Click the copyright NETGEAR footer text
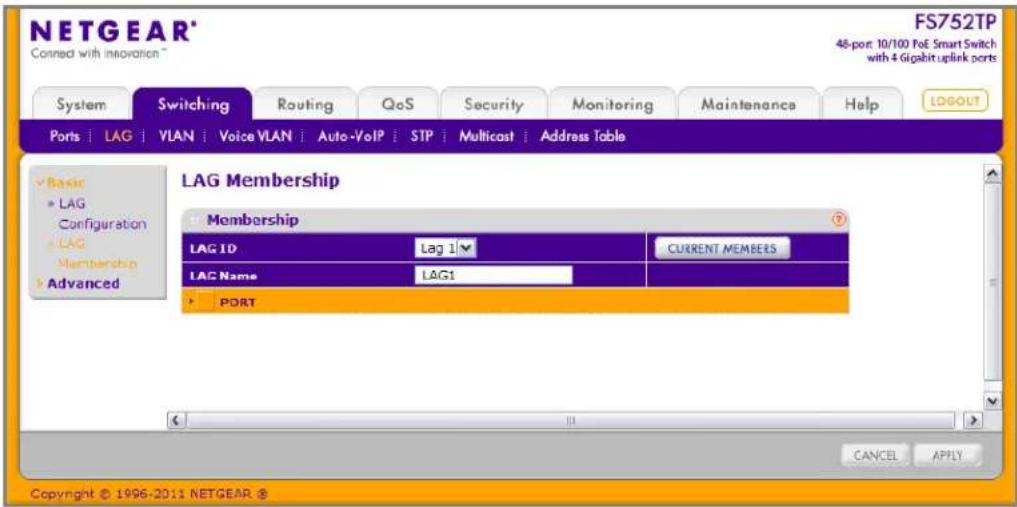The width and height of the screenshot is (1017, 507). (150, 495)
